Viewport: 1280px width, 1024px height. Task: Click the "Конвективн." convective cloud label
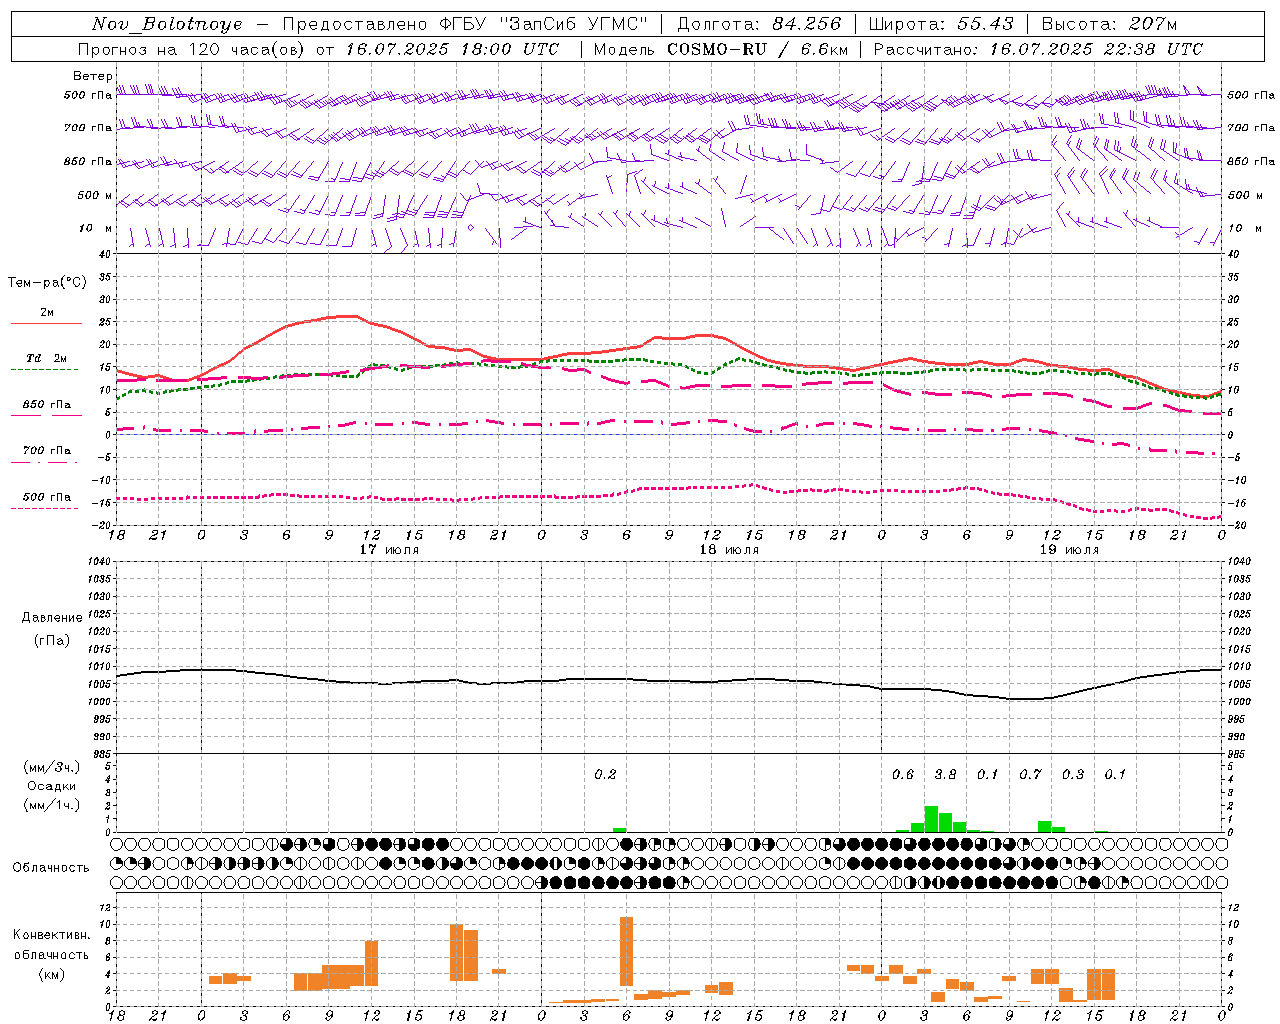(x=52, y=935)
